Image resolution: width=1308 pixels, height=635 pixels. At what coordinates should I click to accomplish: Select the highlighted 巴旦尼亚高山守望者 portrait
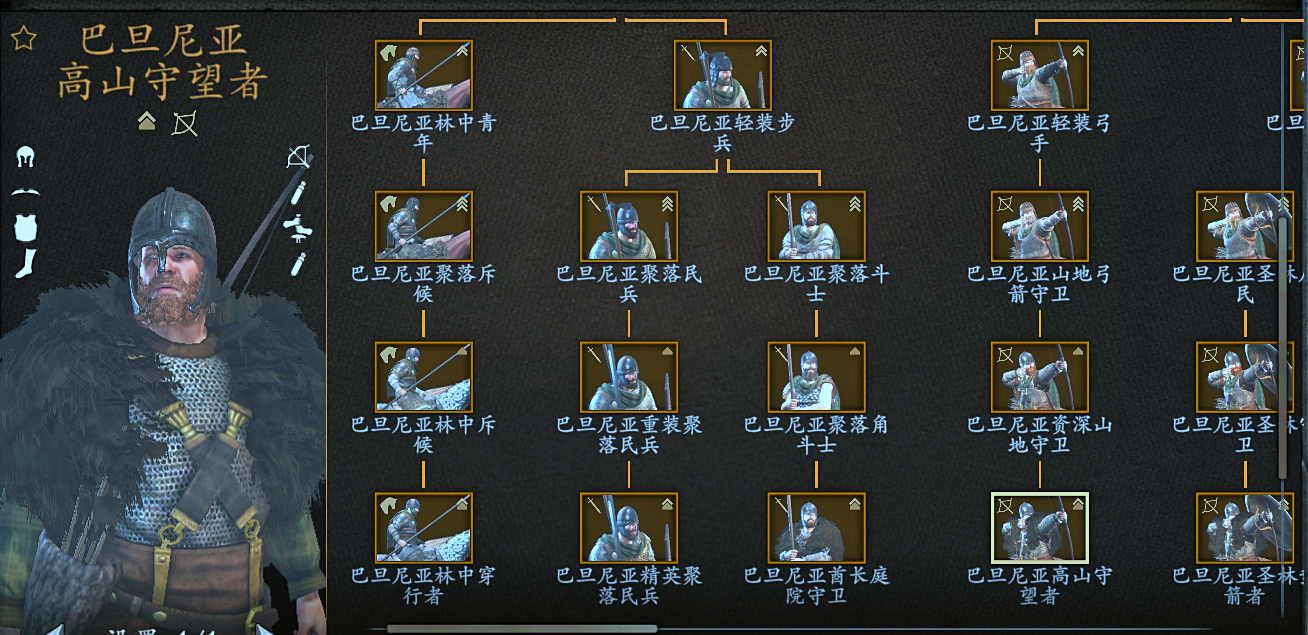coord(1040,528)
